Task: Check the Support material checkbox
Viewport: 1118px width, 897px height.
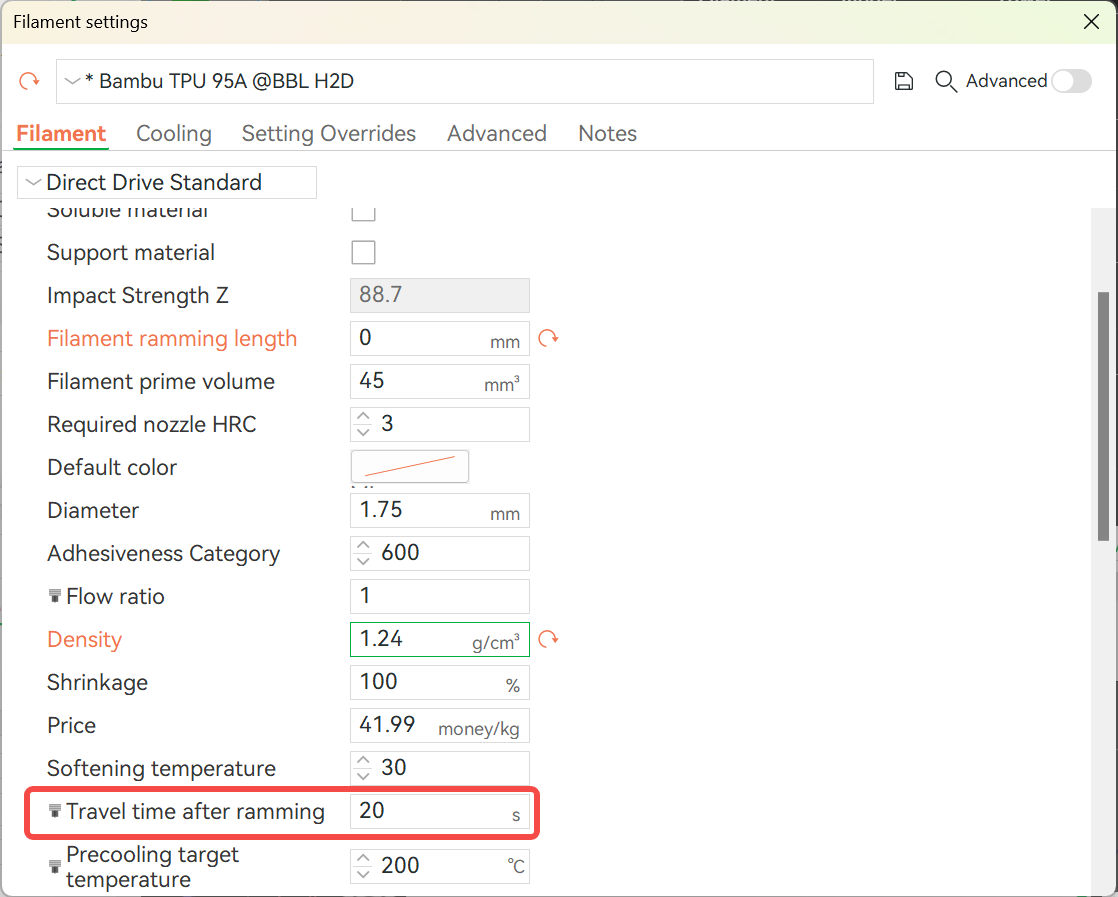Action: point(363,252)
